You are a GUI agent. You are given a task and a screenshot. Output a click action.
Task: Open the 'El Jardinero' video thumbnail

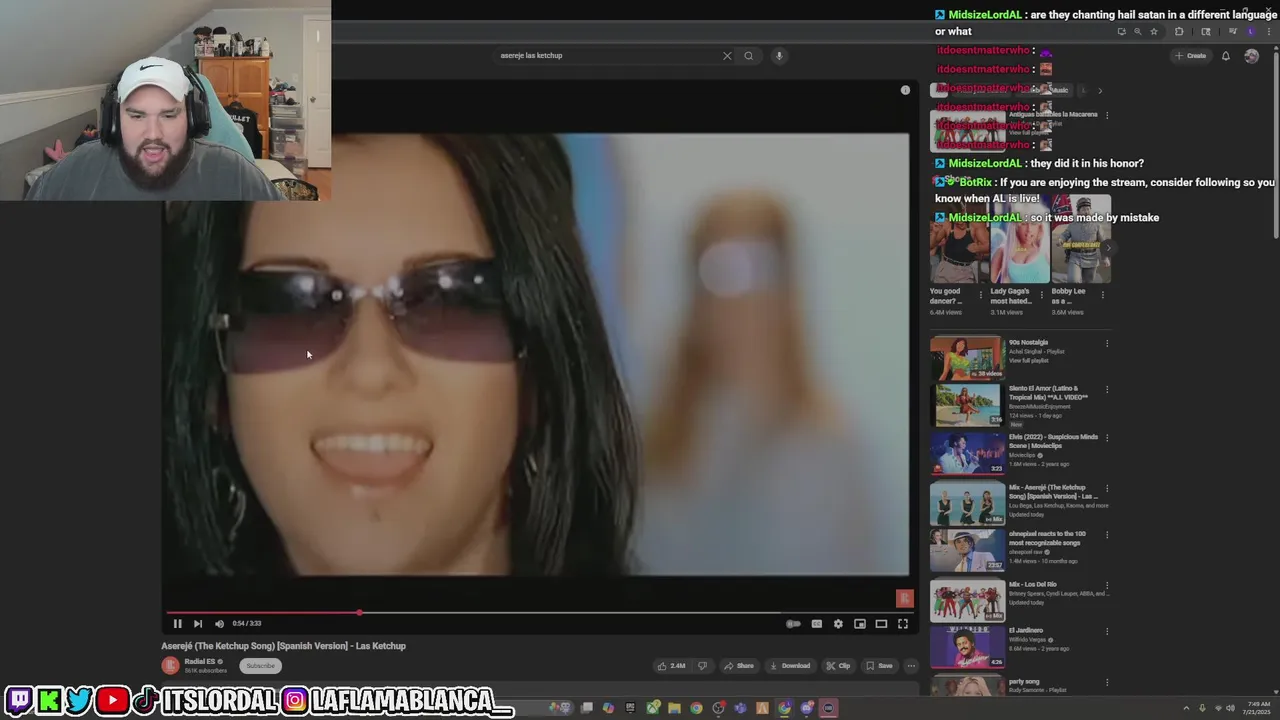(967, 647)
